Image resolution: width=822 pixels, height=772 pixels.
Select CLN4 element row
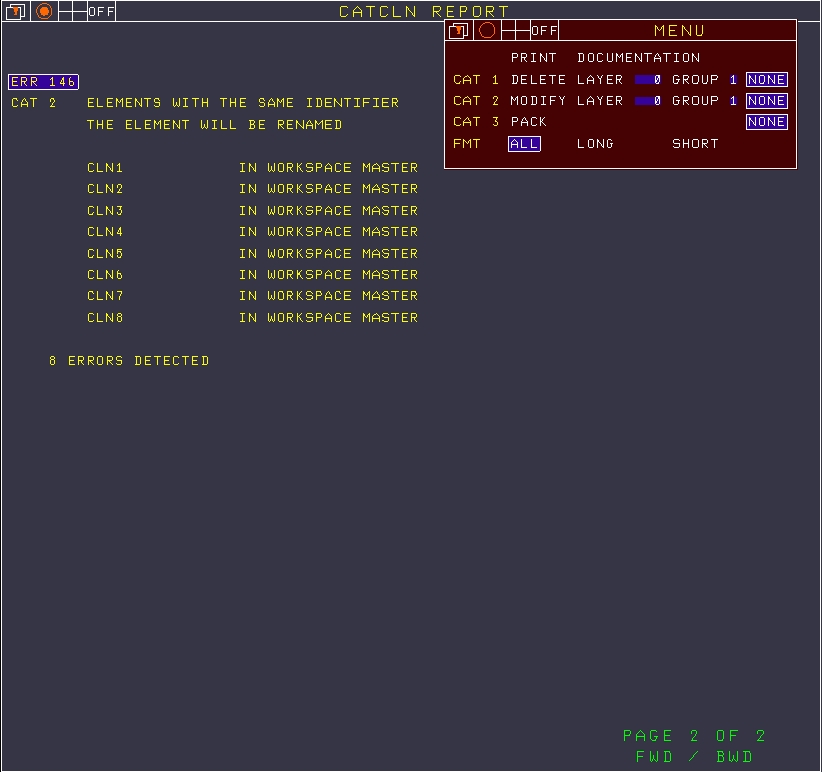pos(252,232)
